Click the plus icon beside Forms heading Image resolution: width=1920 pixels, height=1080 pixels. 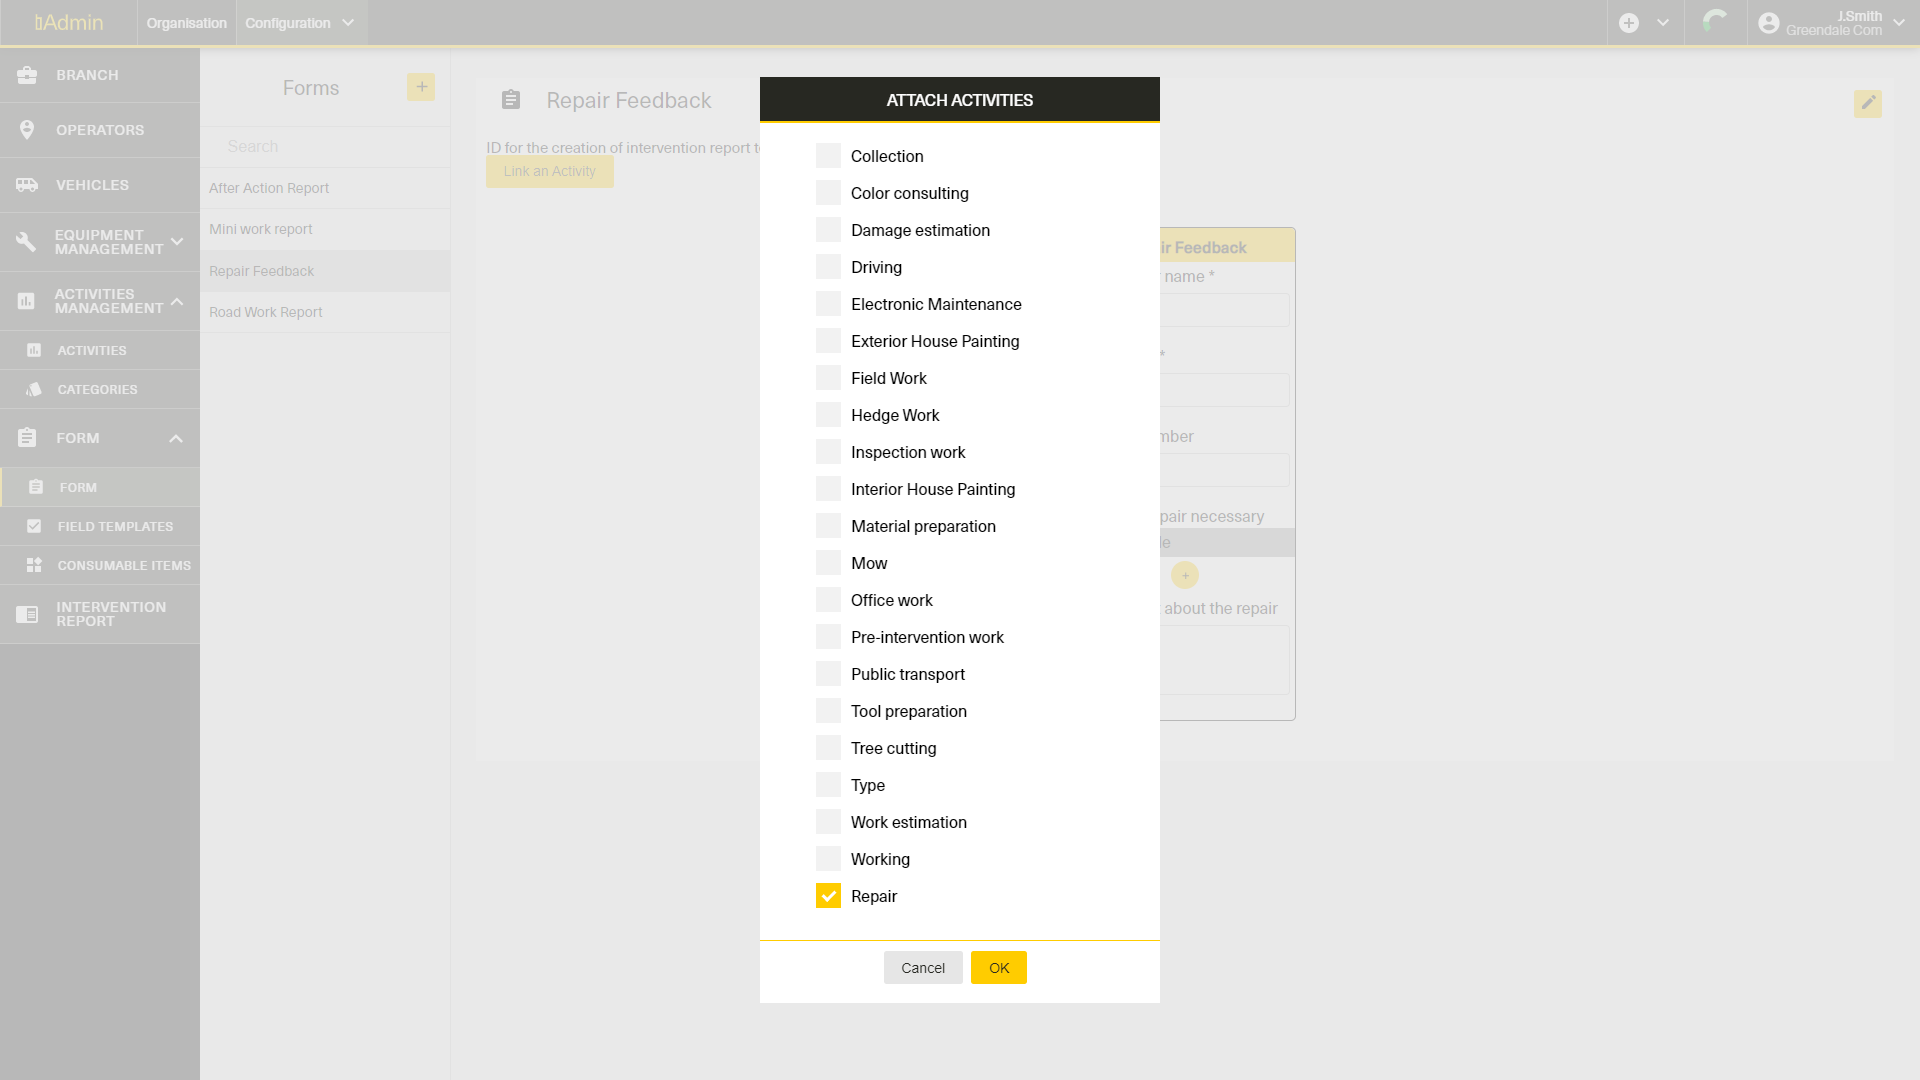pyautogui.click(x=421, y=87)
